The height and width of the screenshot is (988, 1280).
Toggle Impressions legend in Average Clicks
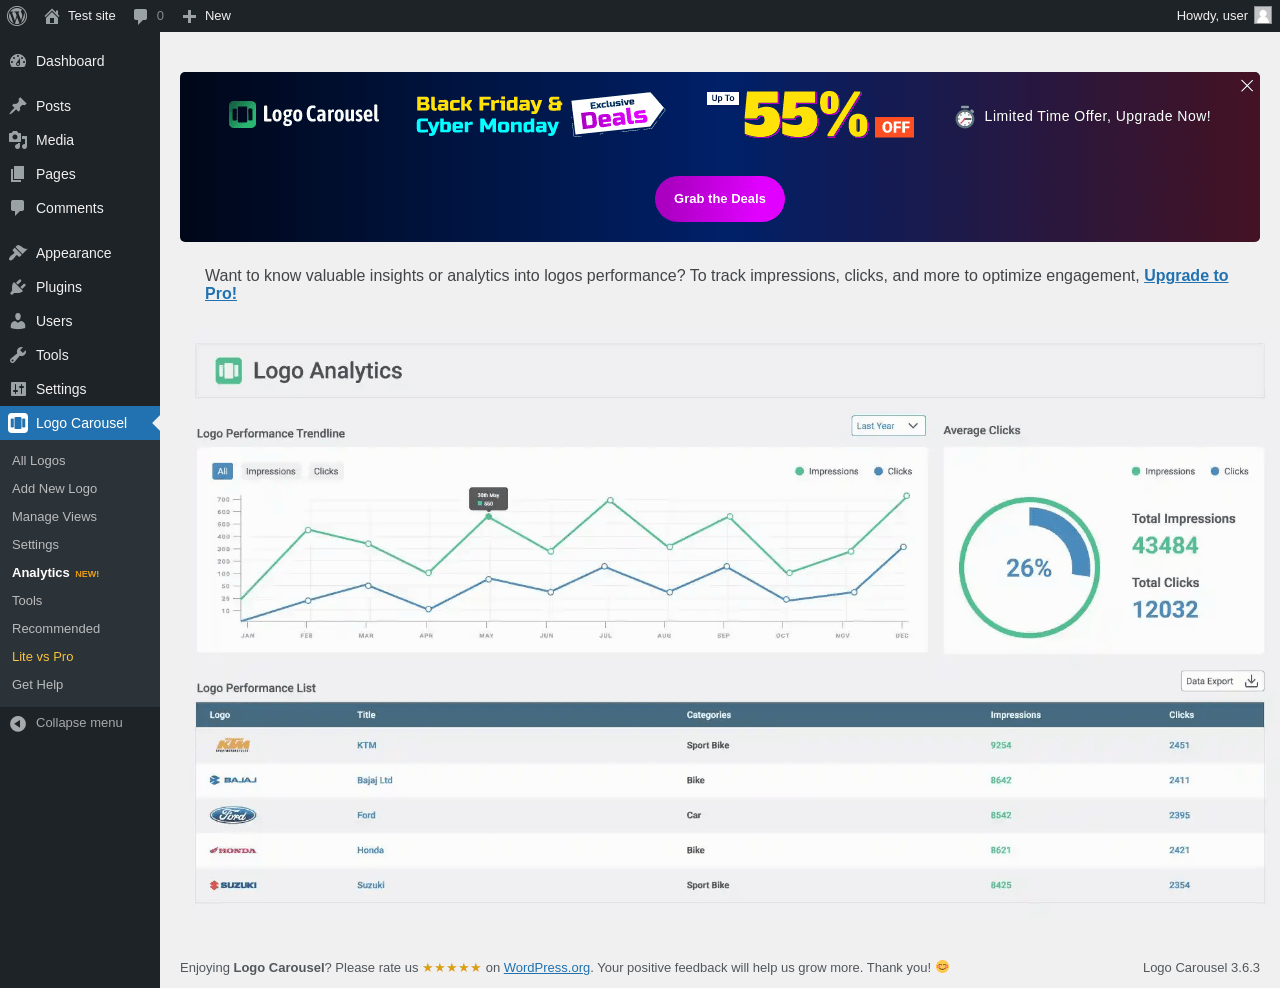click(1163, 471)
